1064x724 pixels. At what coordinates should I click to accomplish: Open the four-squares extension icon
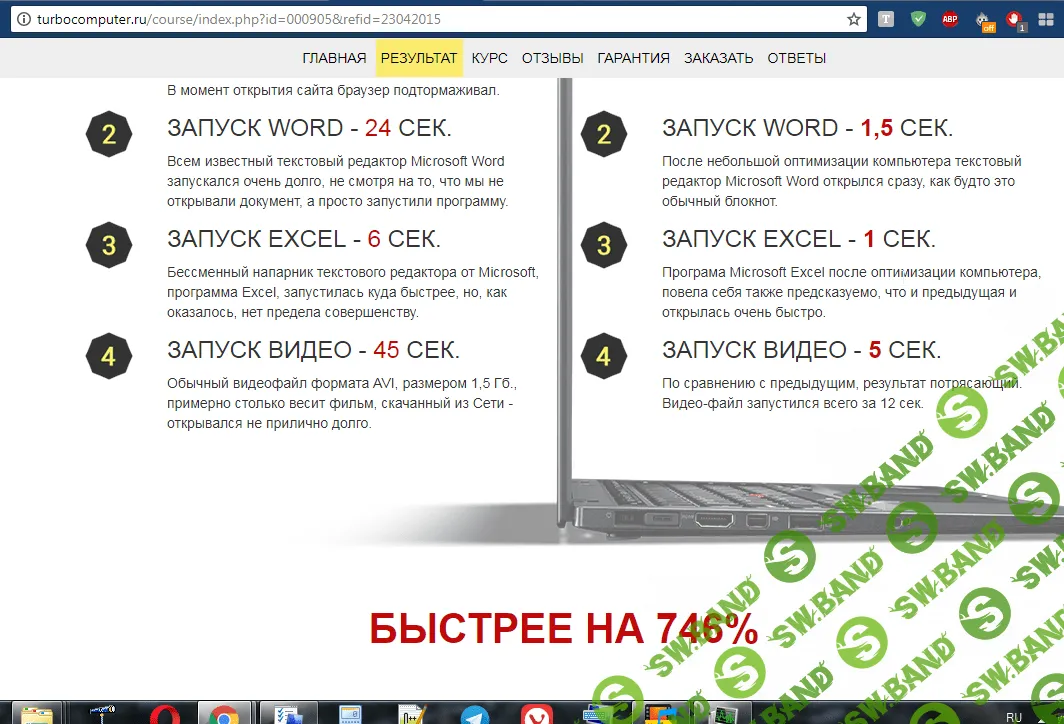(x=1046, y=19)
